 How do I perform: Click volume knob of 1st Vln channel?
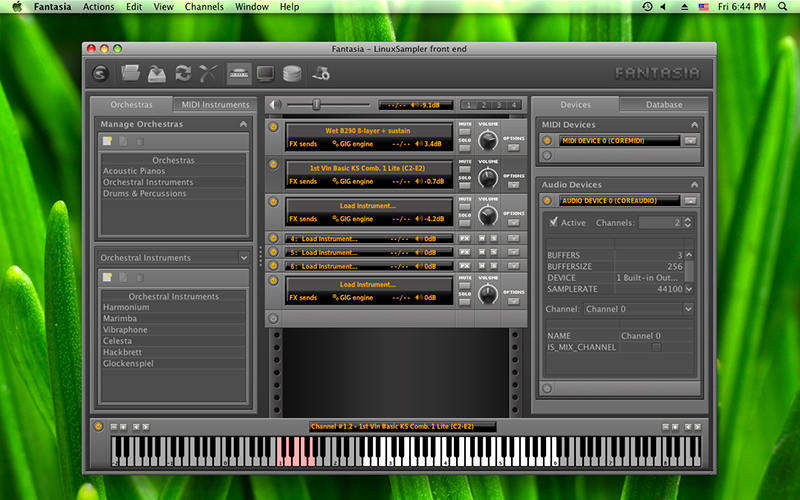pyautogui.click(x=488, y=178)
